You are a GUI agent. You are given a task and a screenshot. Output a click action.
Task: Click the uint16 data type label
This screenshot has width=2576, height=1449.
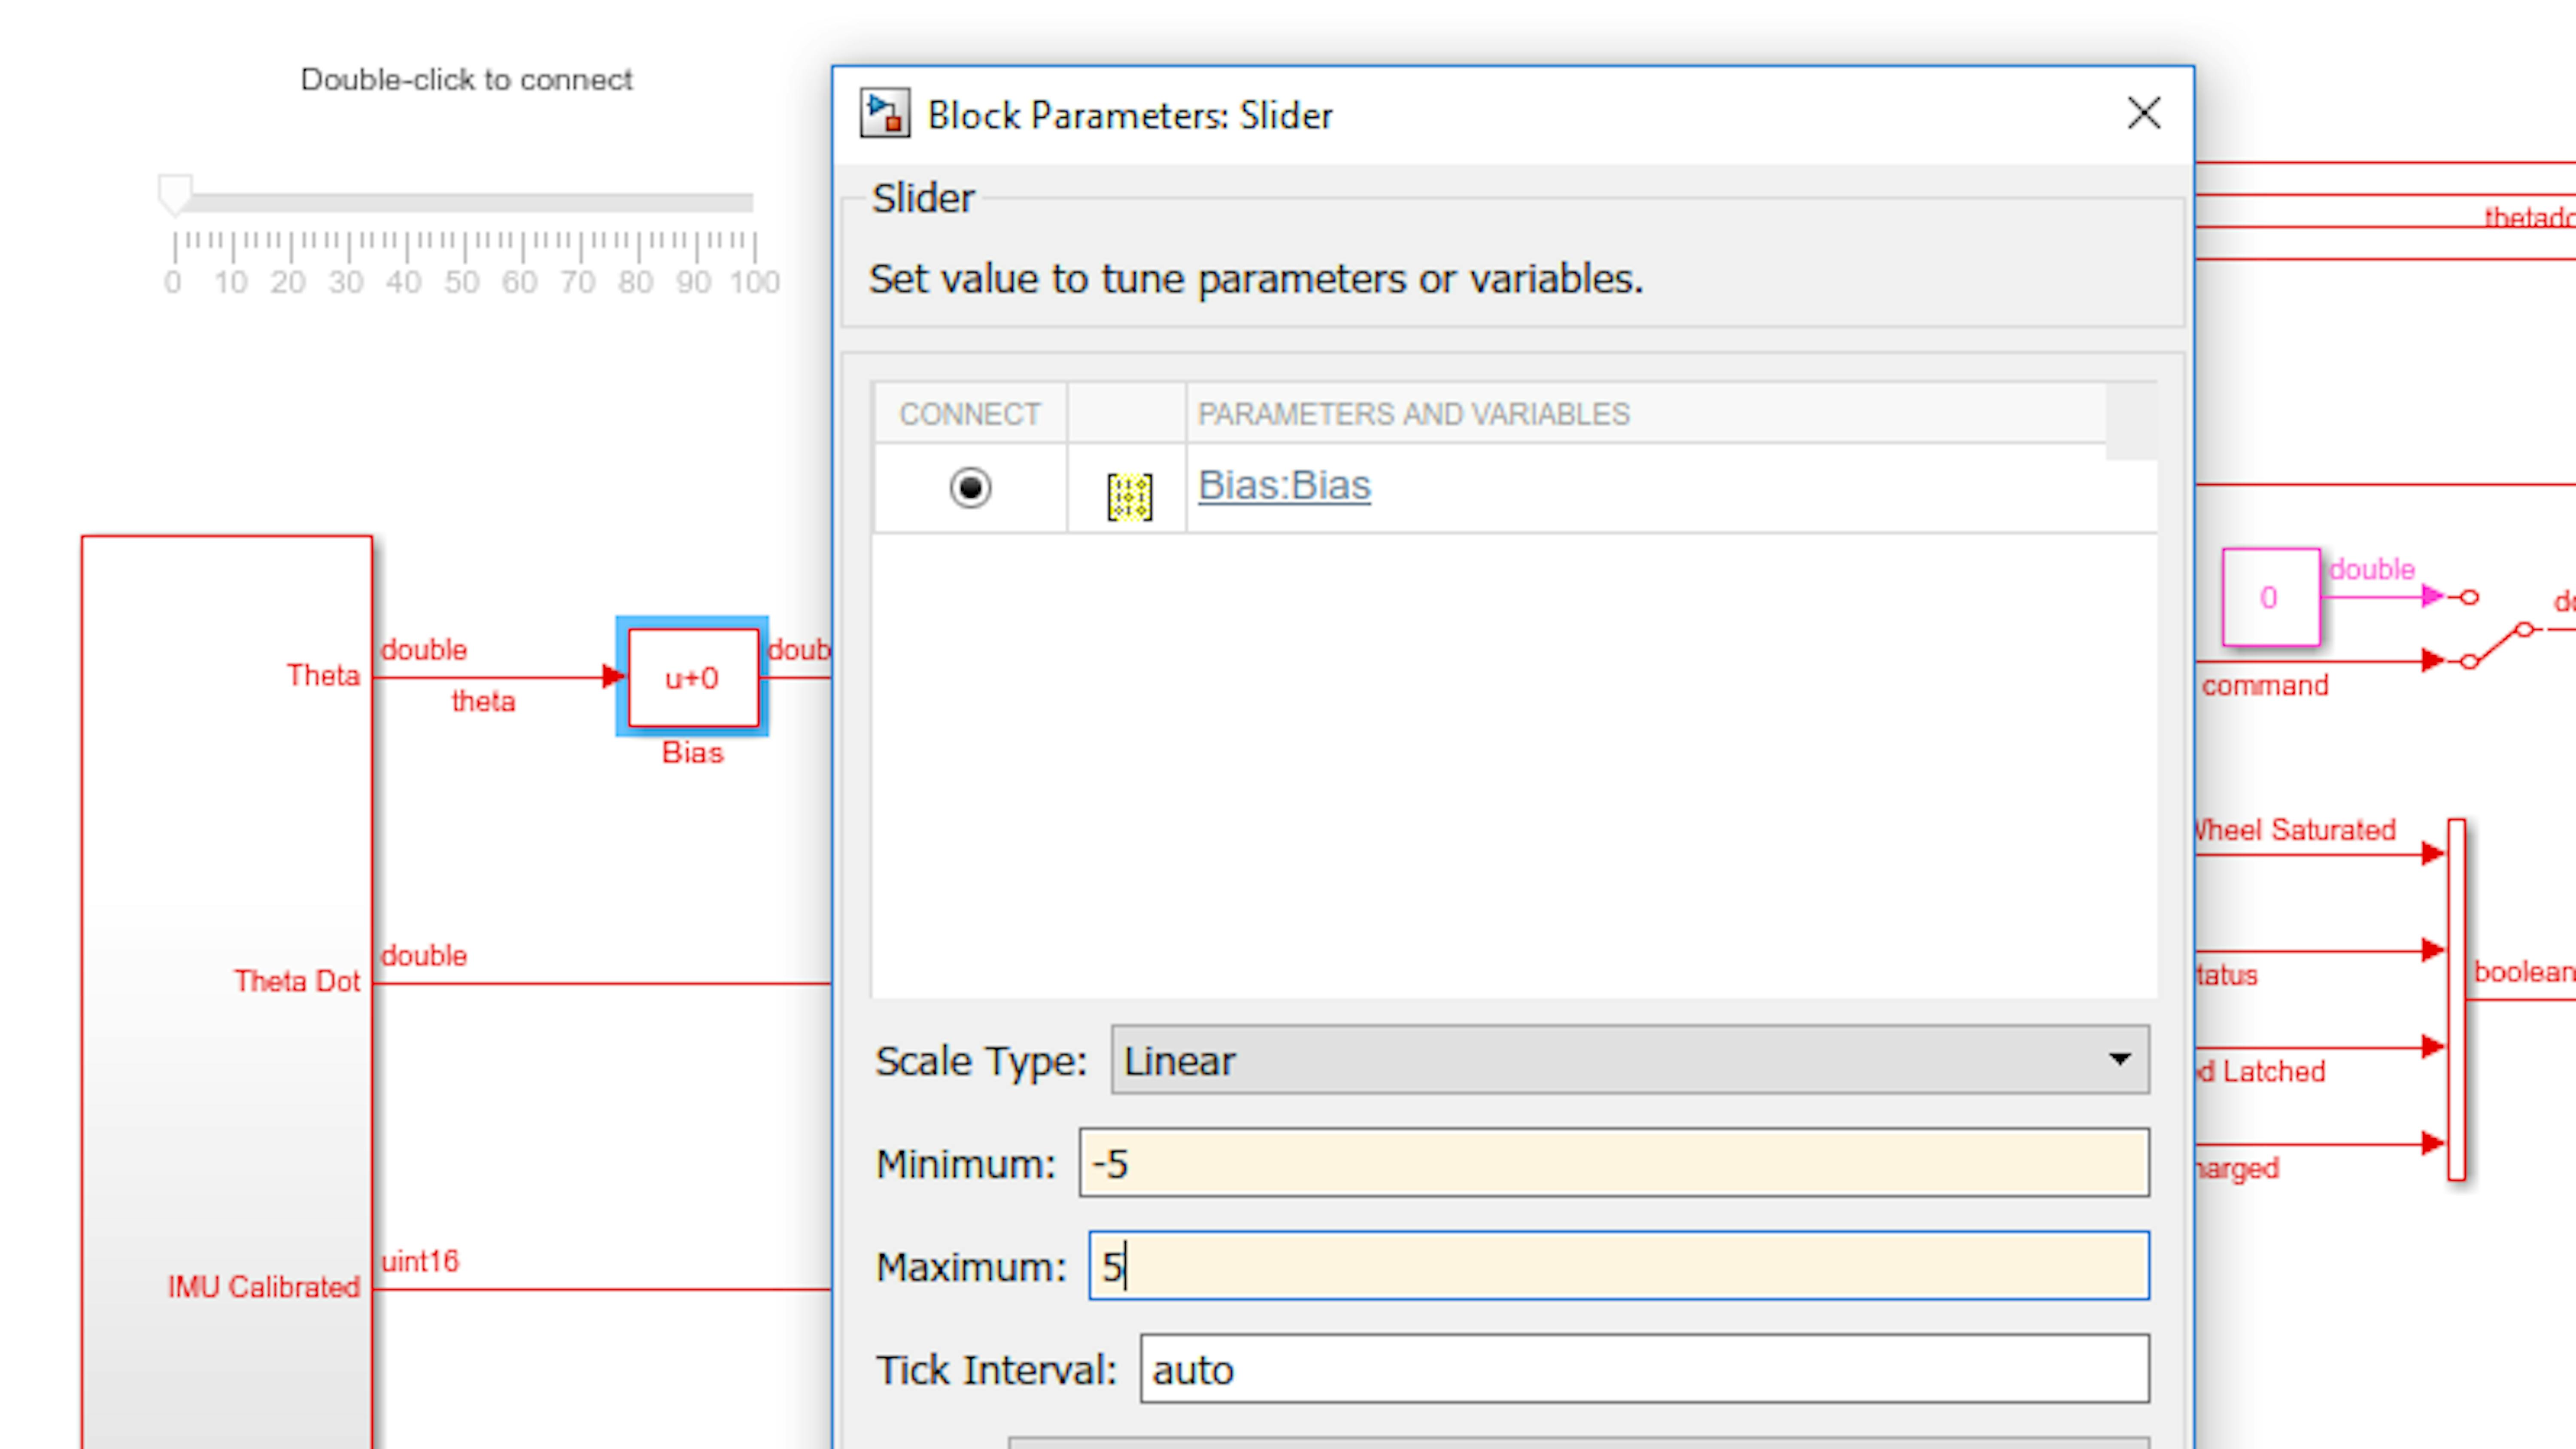[420, 1262]
